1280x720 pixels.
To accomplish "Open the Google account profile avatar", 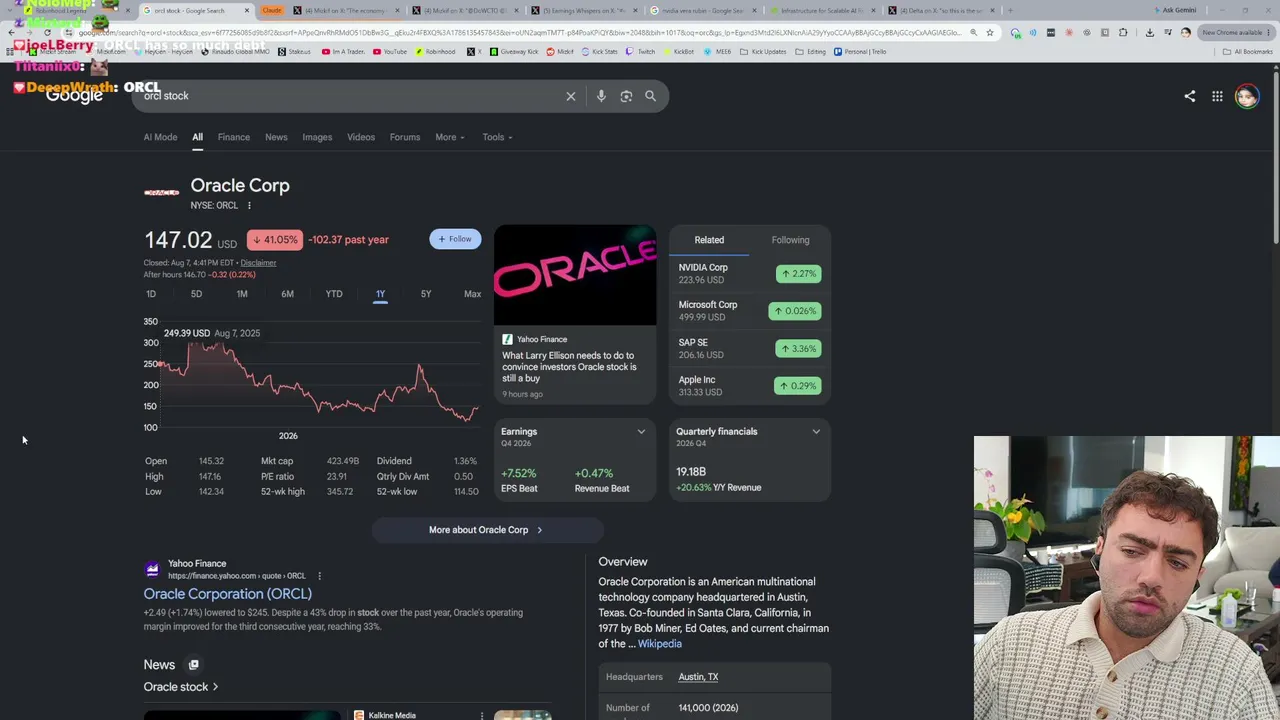I will click(1246, 96).
